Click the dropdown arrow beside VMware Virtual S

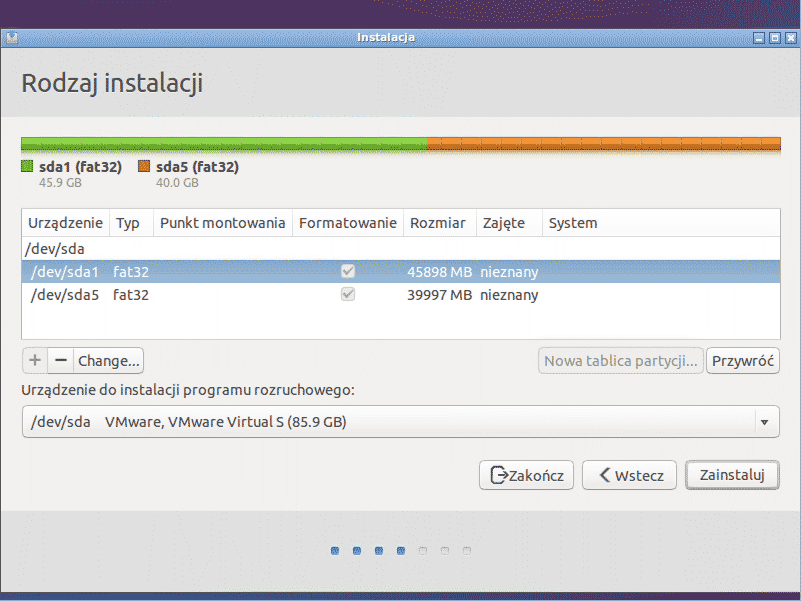765,422
